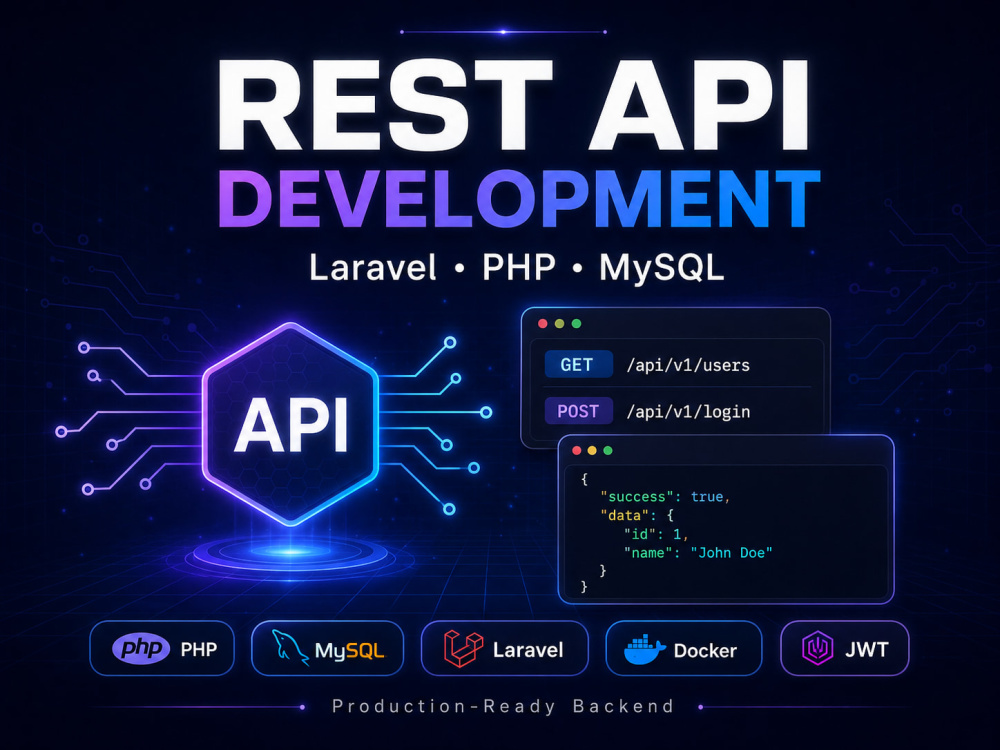Select the JWT badge label text

(866, 650)
